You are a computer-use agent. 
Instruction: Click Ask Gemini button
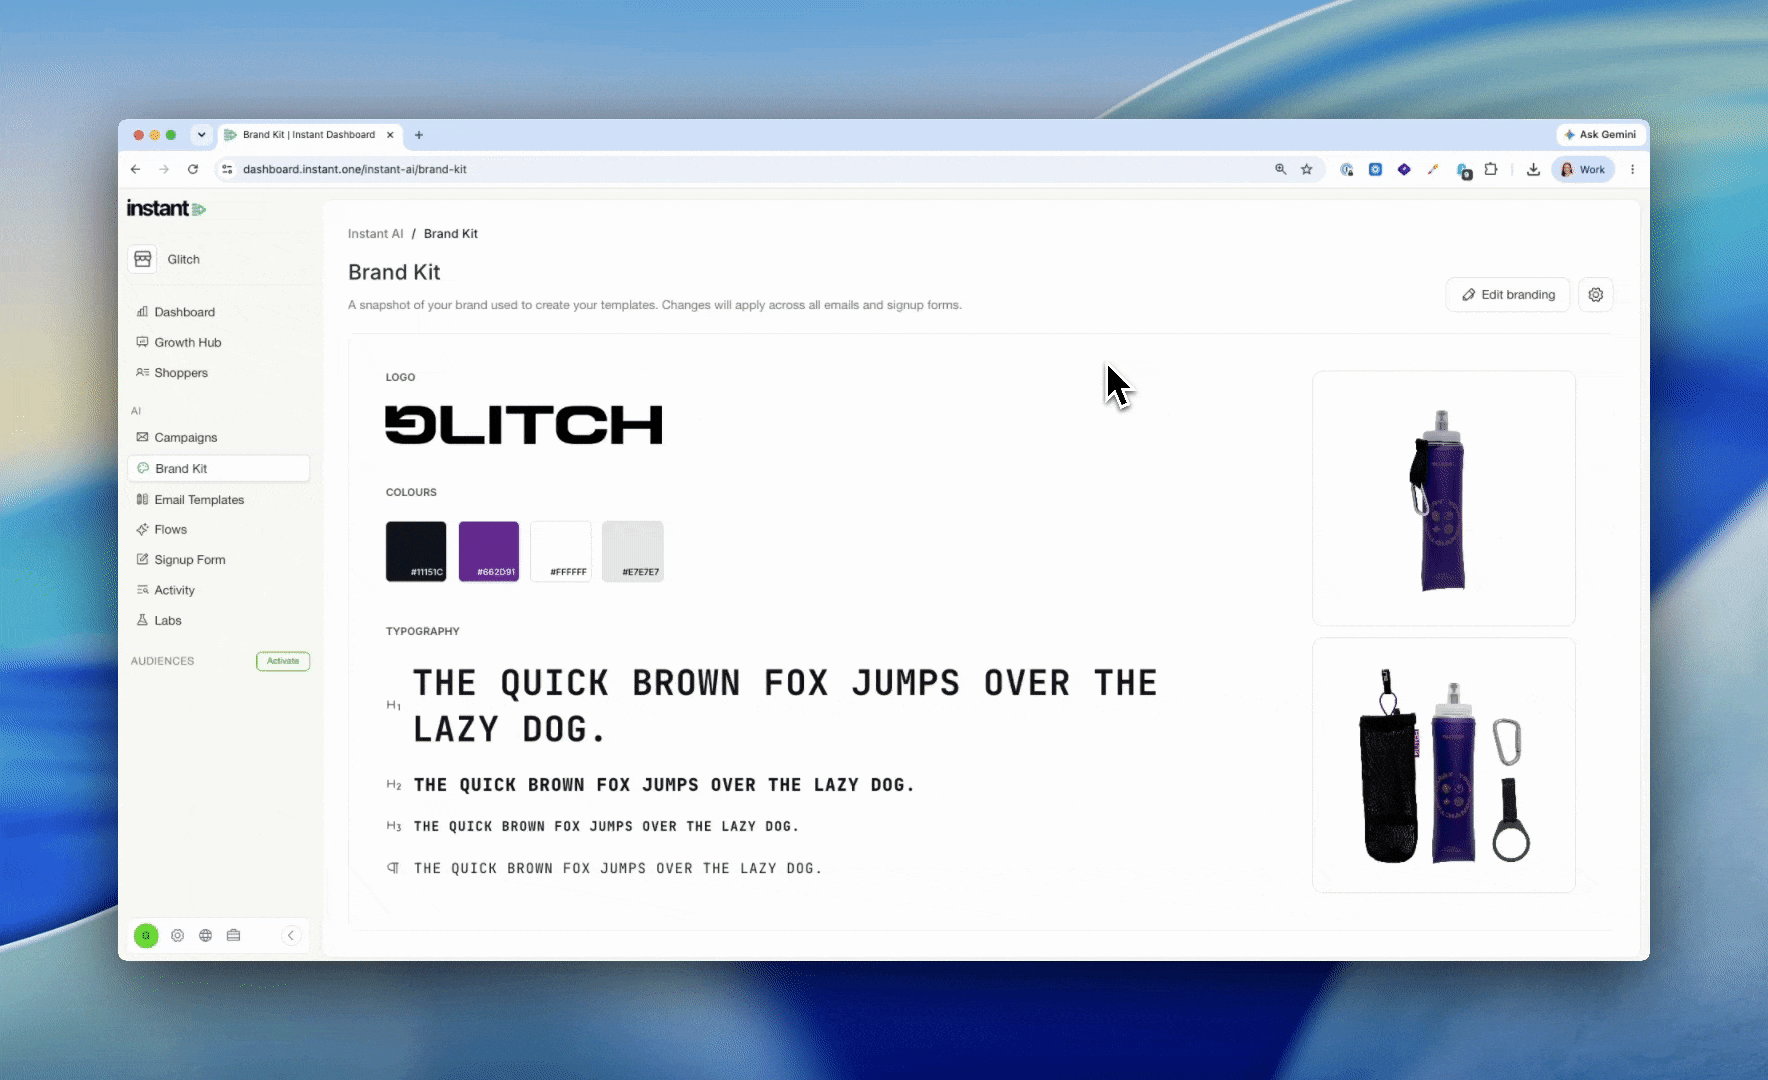point(1601,134)
